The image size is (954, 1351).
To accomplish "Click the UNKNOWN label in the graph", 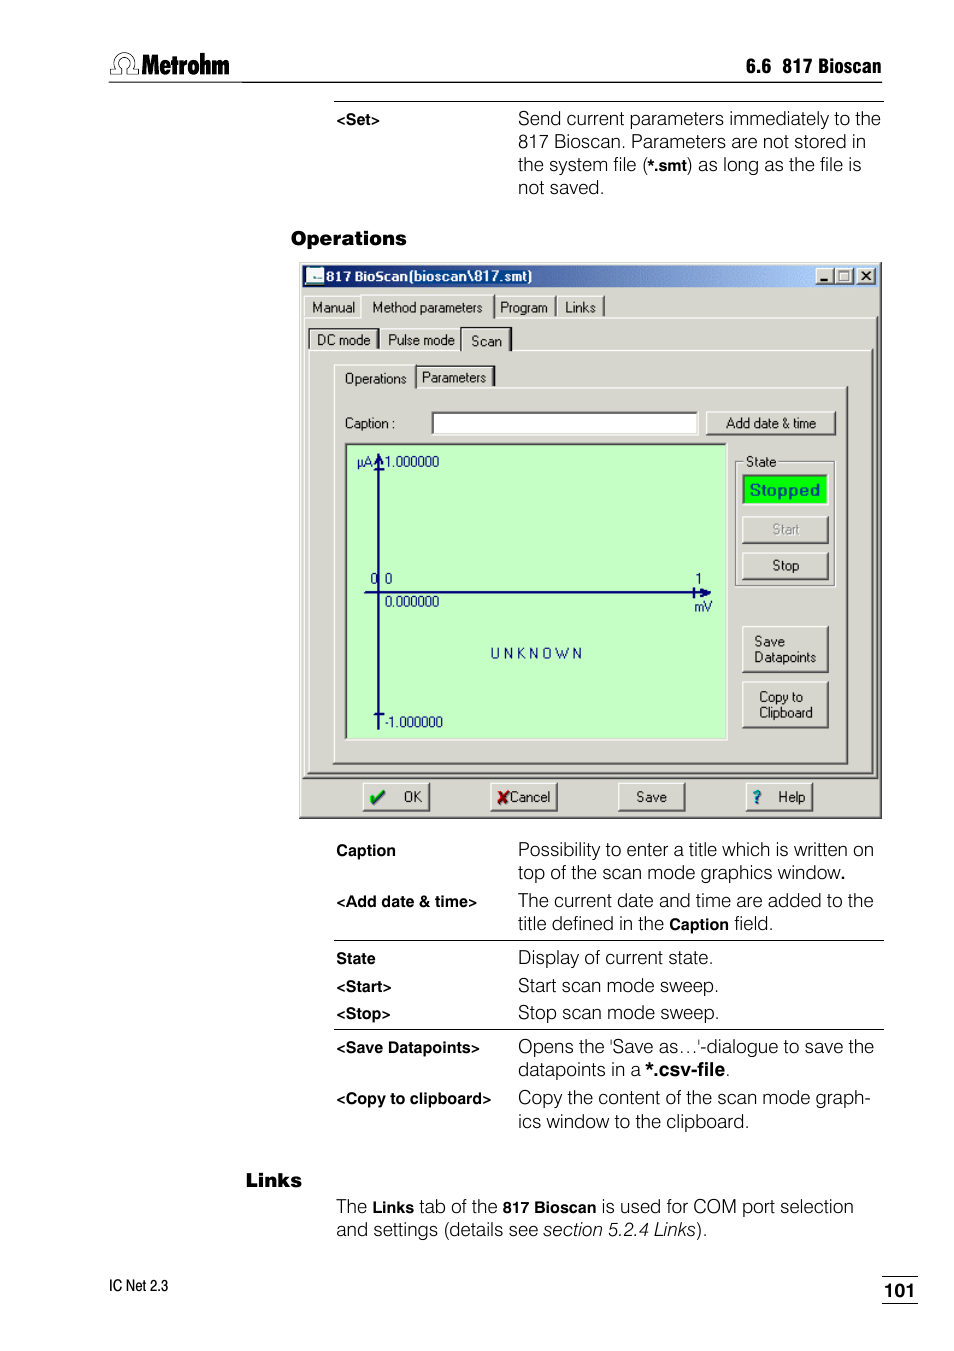I will tap(536, 653).
